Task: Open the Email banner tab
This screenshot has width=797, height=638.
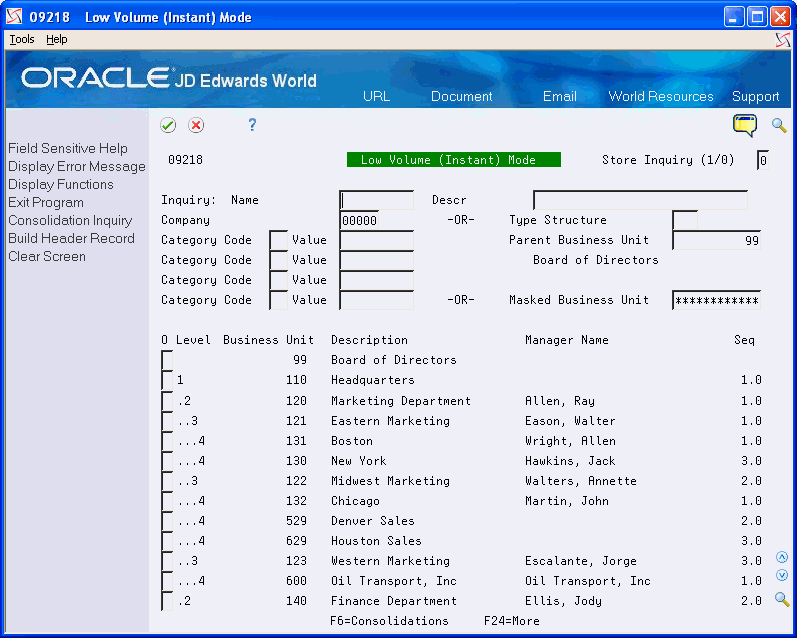Action: (560, 97)
